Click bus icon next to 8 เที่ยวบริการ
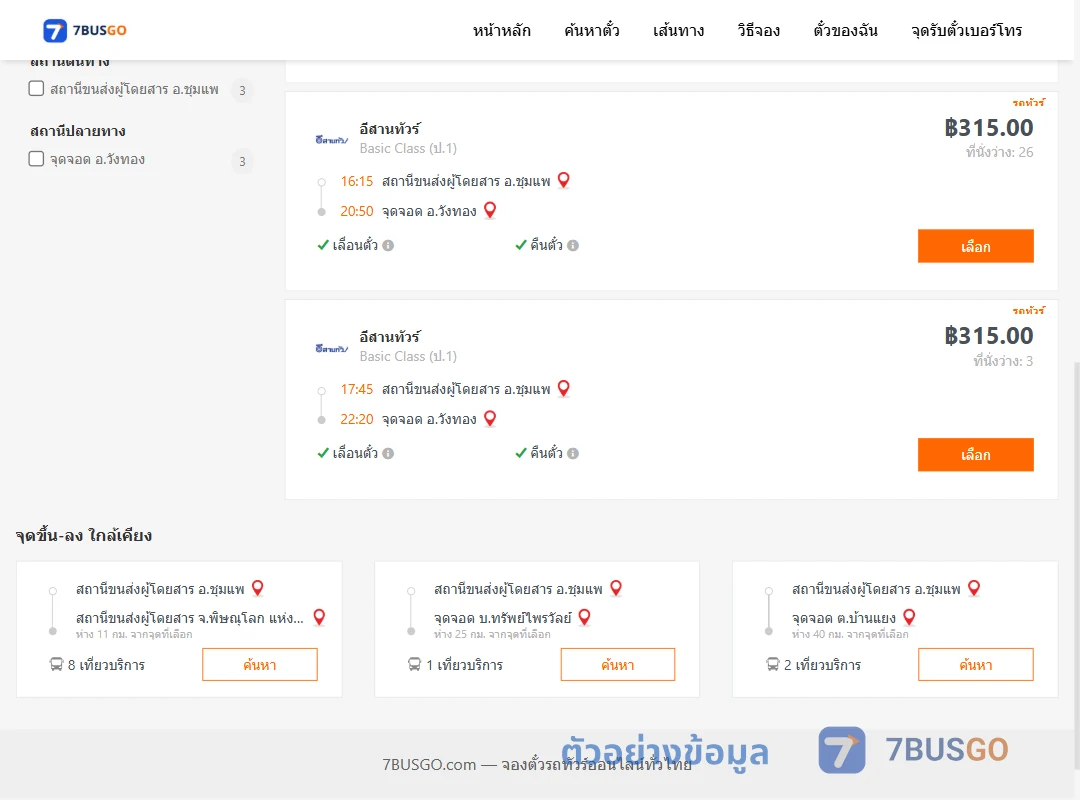 click(56, 664)
